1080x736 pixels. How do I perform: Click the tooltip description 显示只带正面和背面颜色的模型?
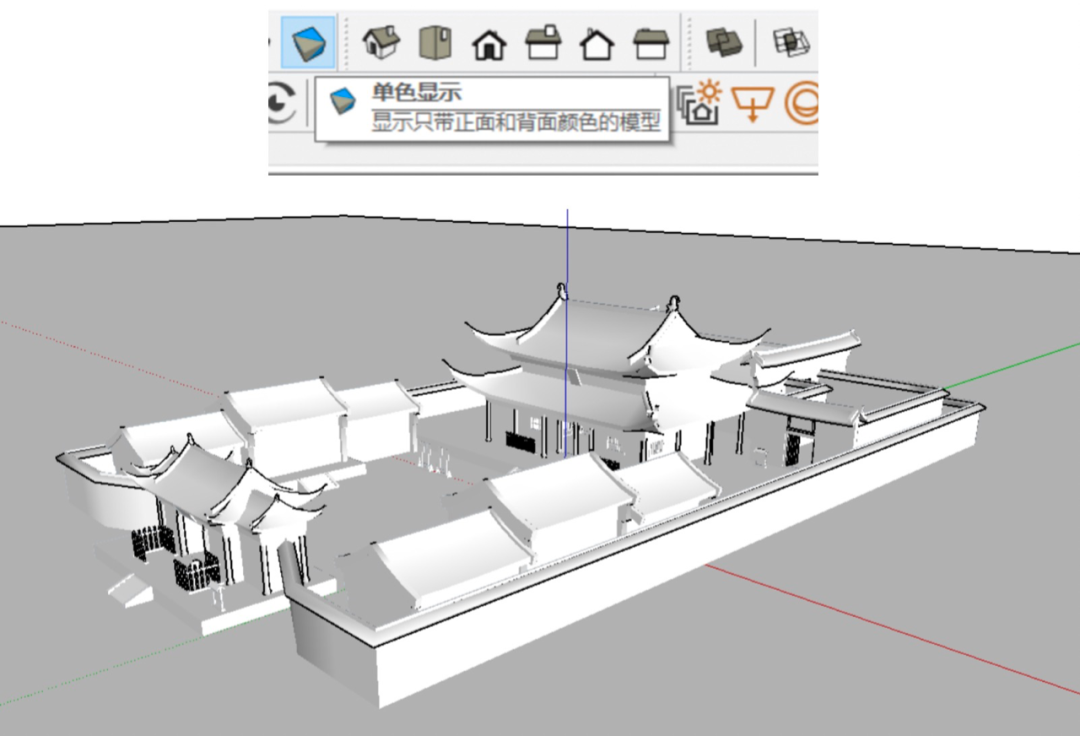[x=516, y=121]
